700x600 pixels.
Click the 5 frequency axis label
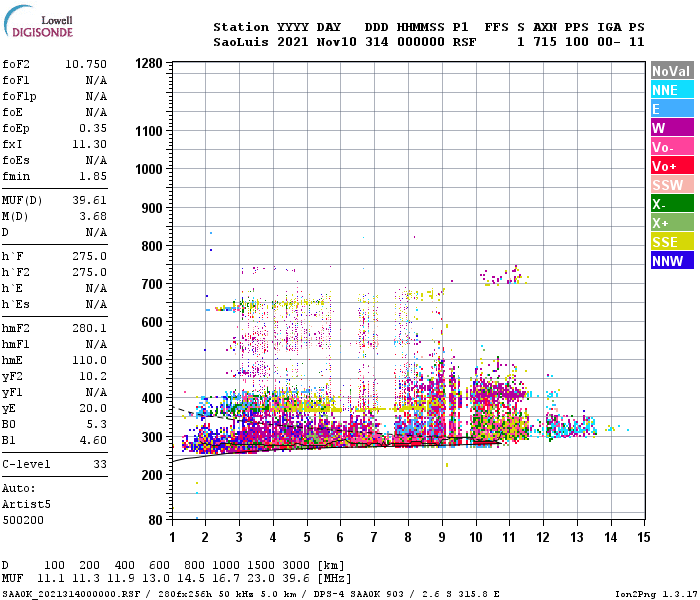(x=307, y=537)
